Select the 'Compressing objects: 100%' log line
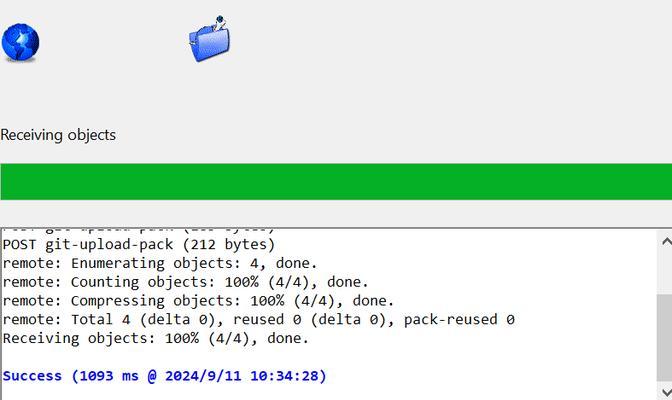672x400 pixels. pyautogui.click(x=198, y=301)
